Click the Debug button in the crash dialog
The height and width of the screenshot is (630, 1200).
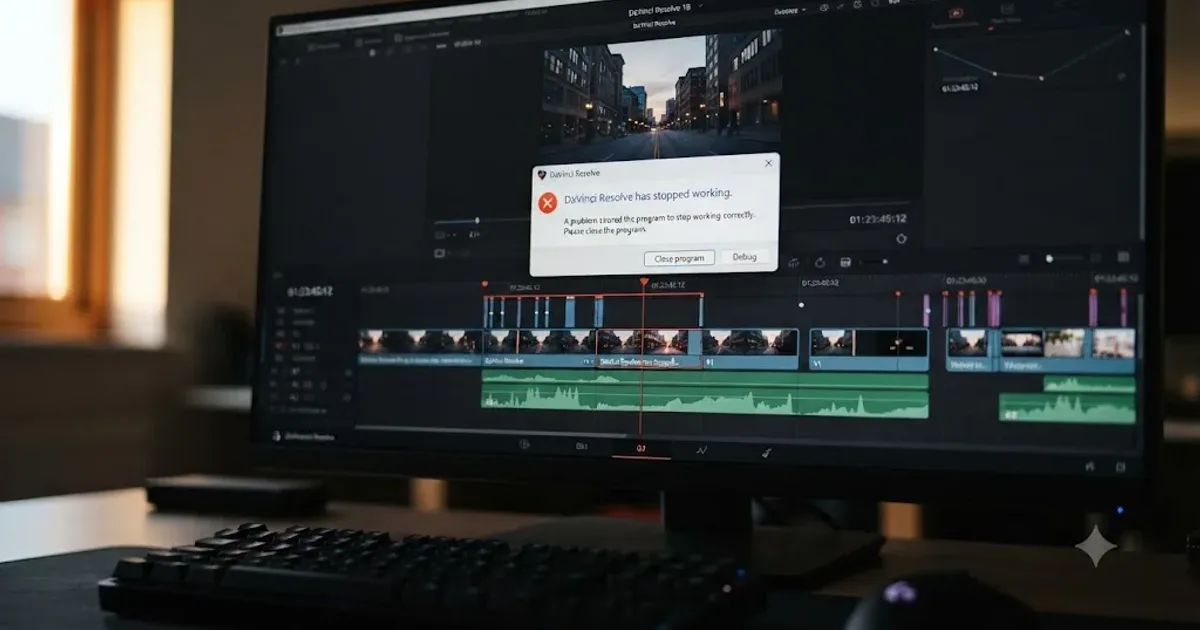point(745,257)
